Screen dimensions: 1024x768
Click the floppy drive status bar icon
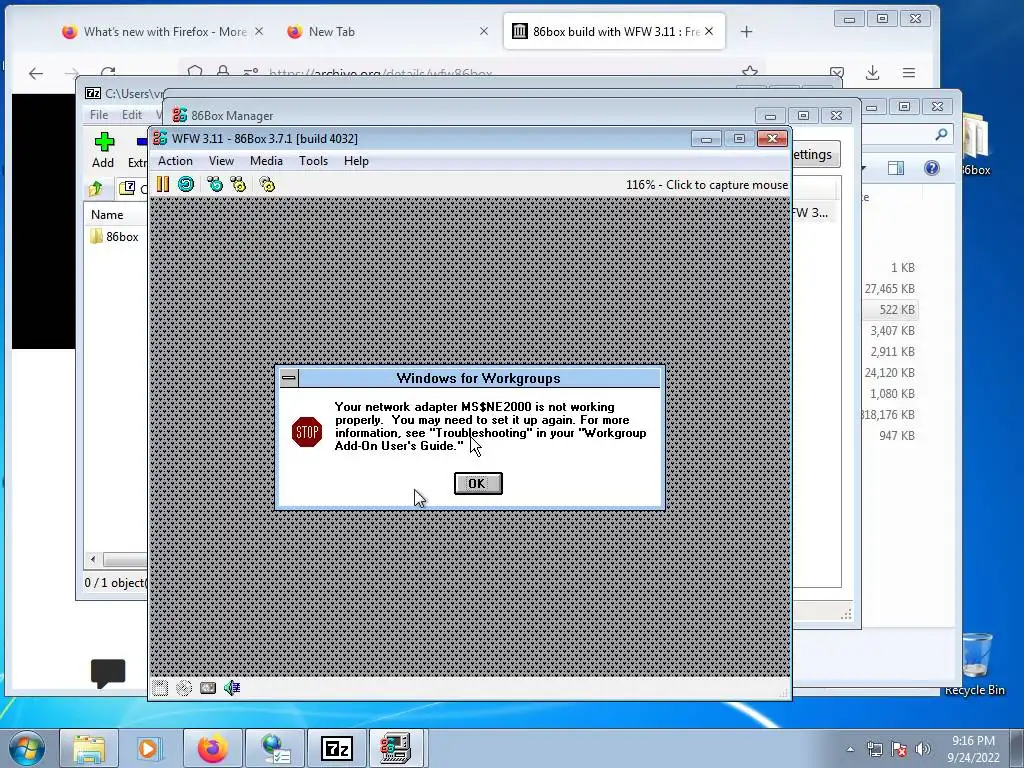pos(160,688)
